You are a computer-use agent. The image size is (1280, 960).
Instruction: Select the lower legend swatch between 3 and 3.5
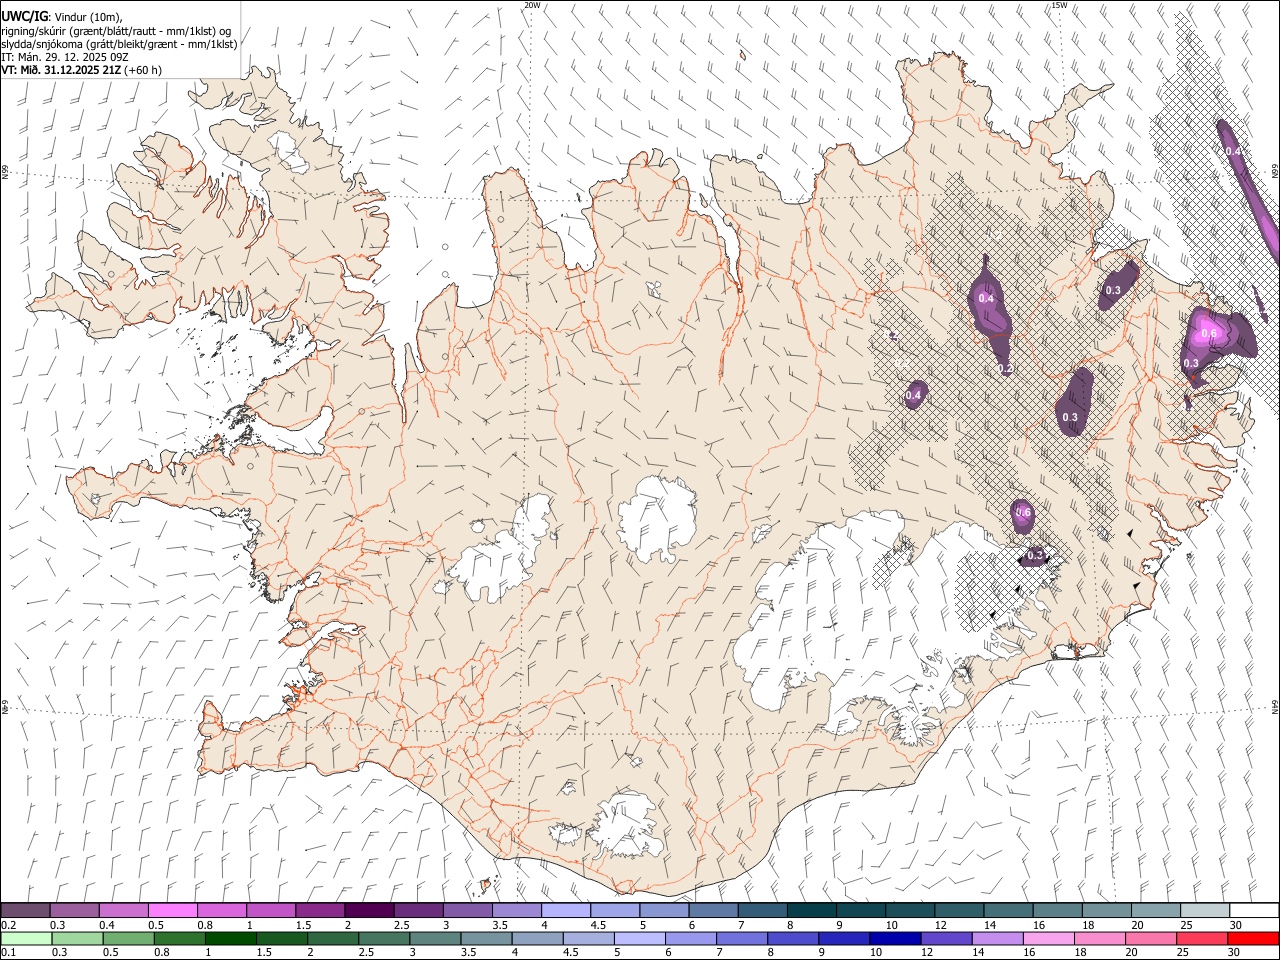(435, 938)
